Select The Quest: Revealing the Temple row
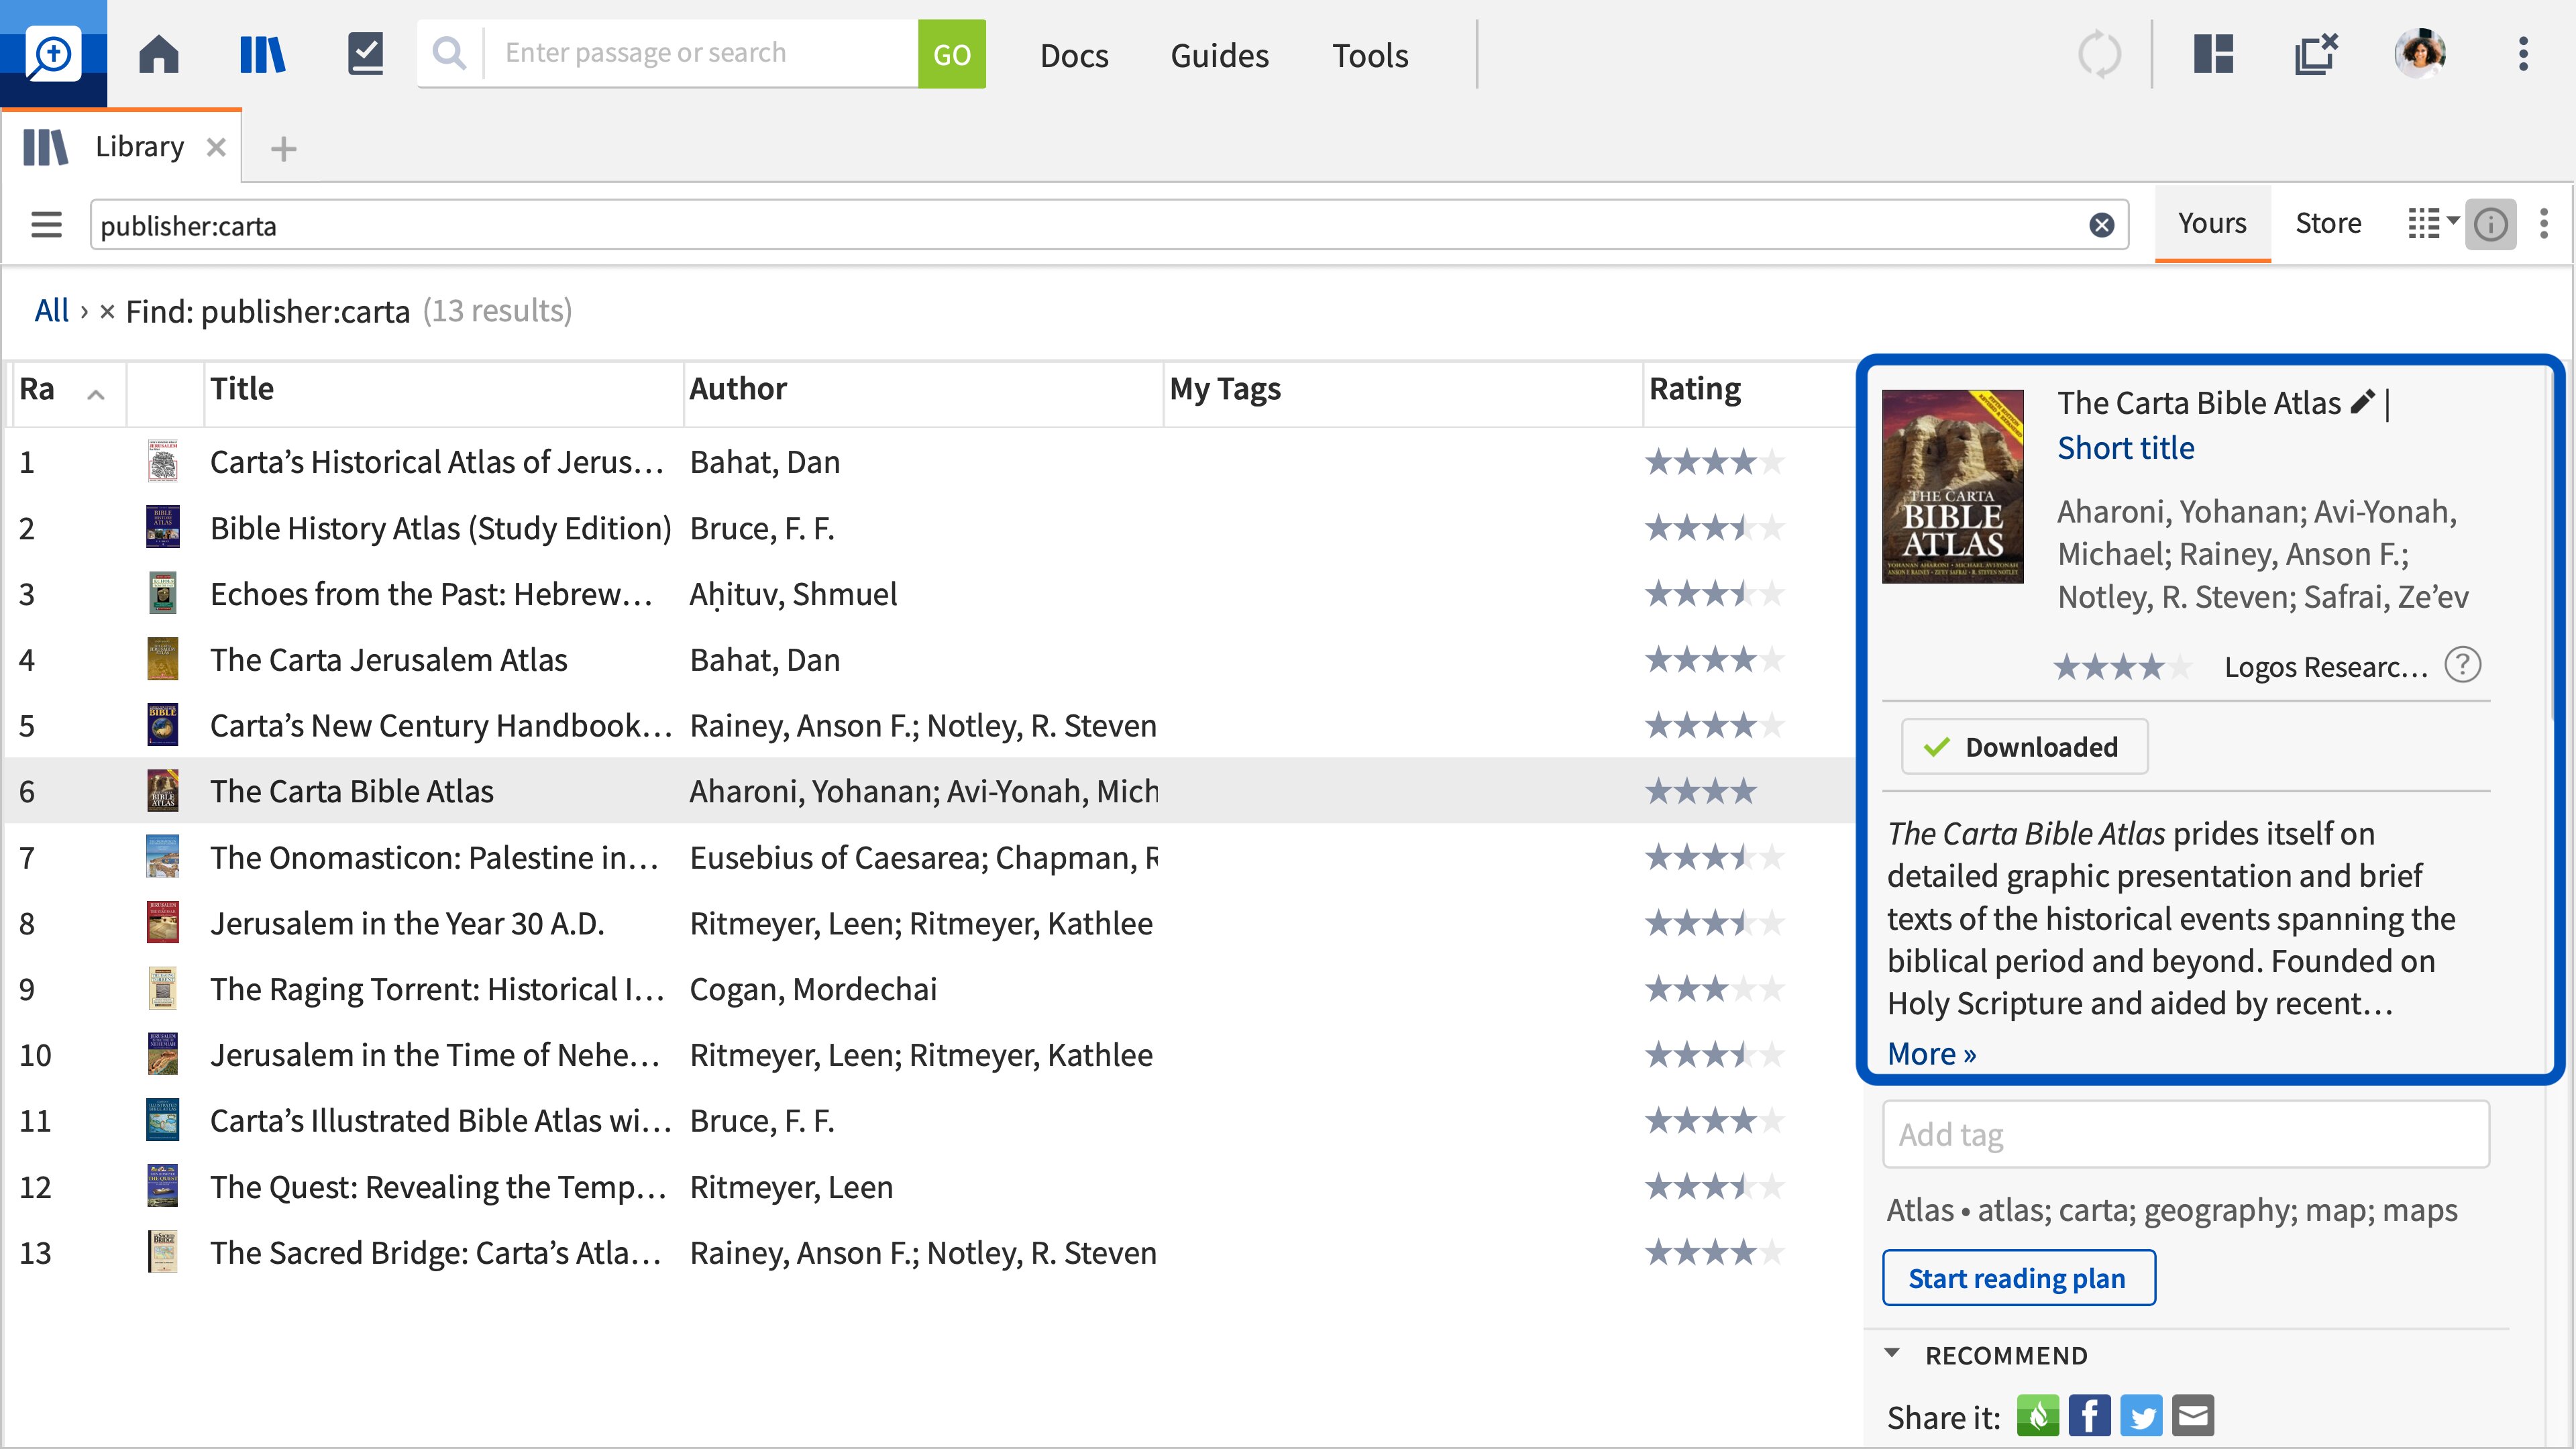The width and height of the screenshot is (2576, 1449). click(930, 1187)
